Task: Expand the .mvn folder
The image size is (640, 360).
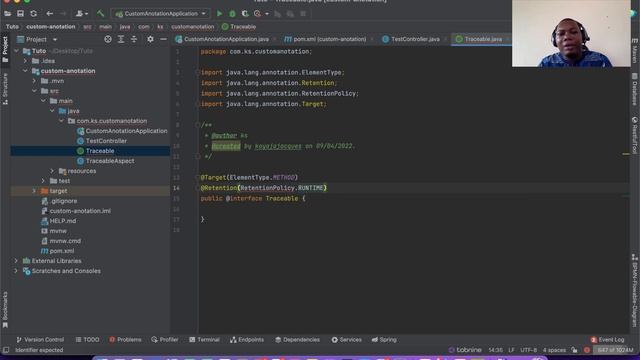Action: click(x=35, y=81)
